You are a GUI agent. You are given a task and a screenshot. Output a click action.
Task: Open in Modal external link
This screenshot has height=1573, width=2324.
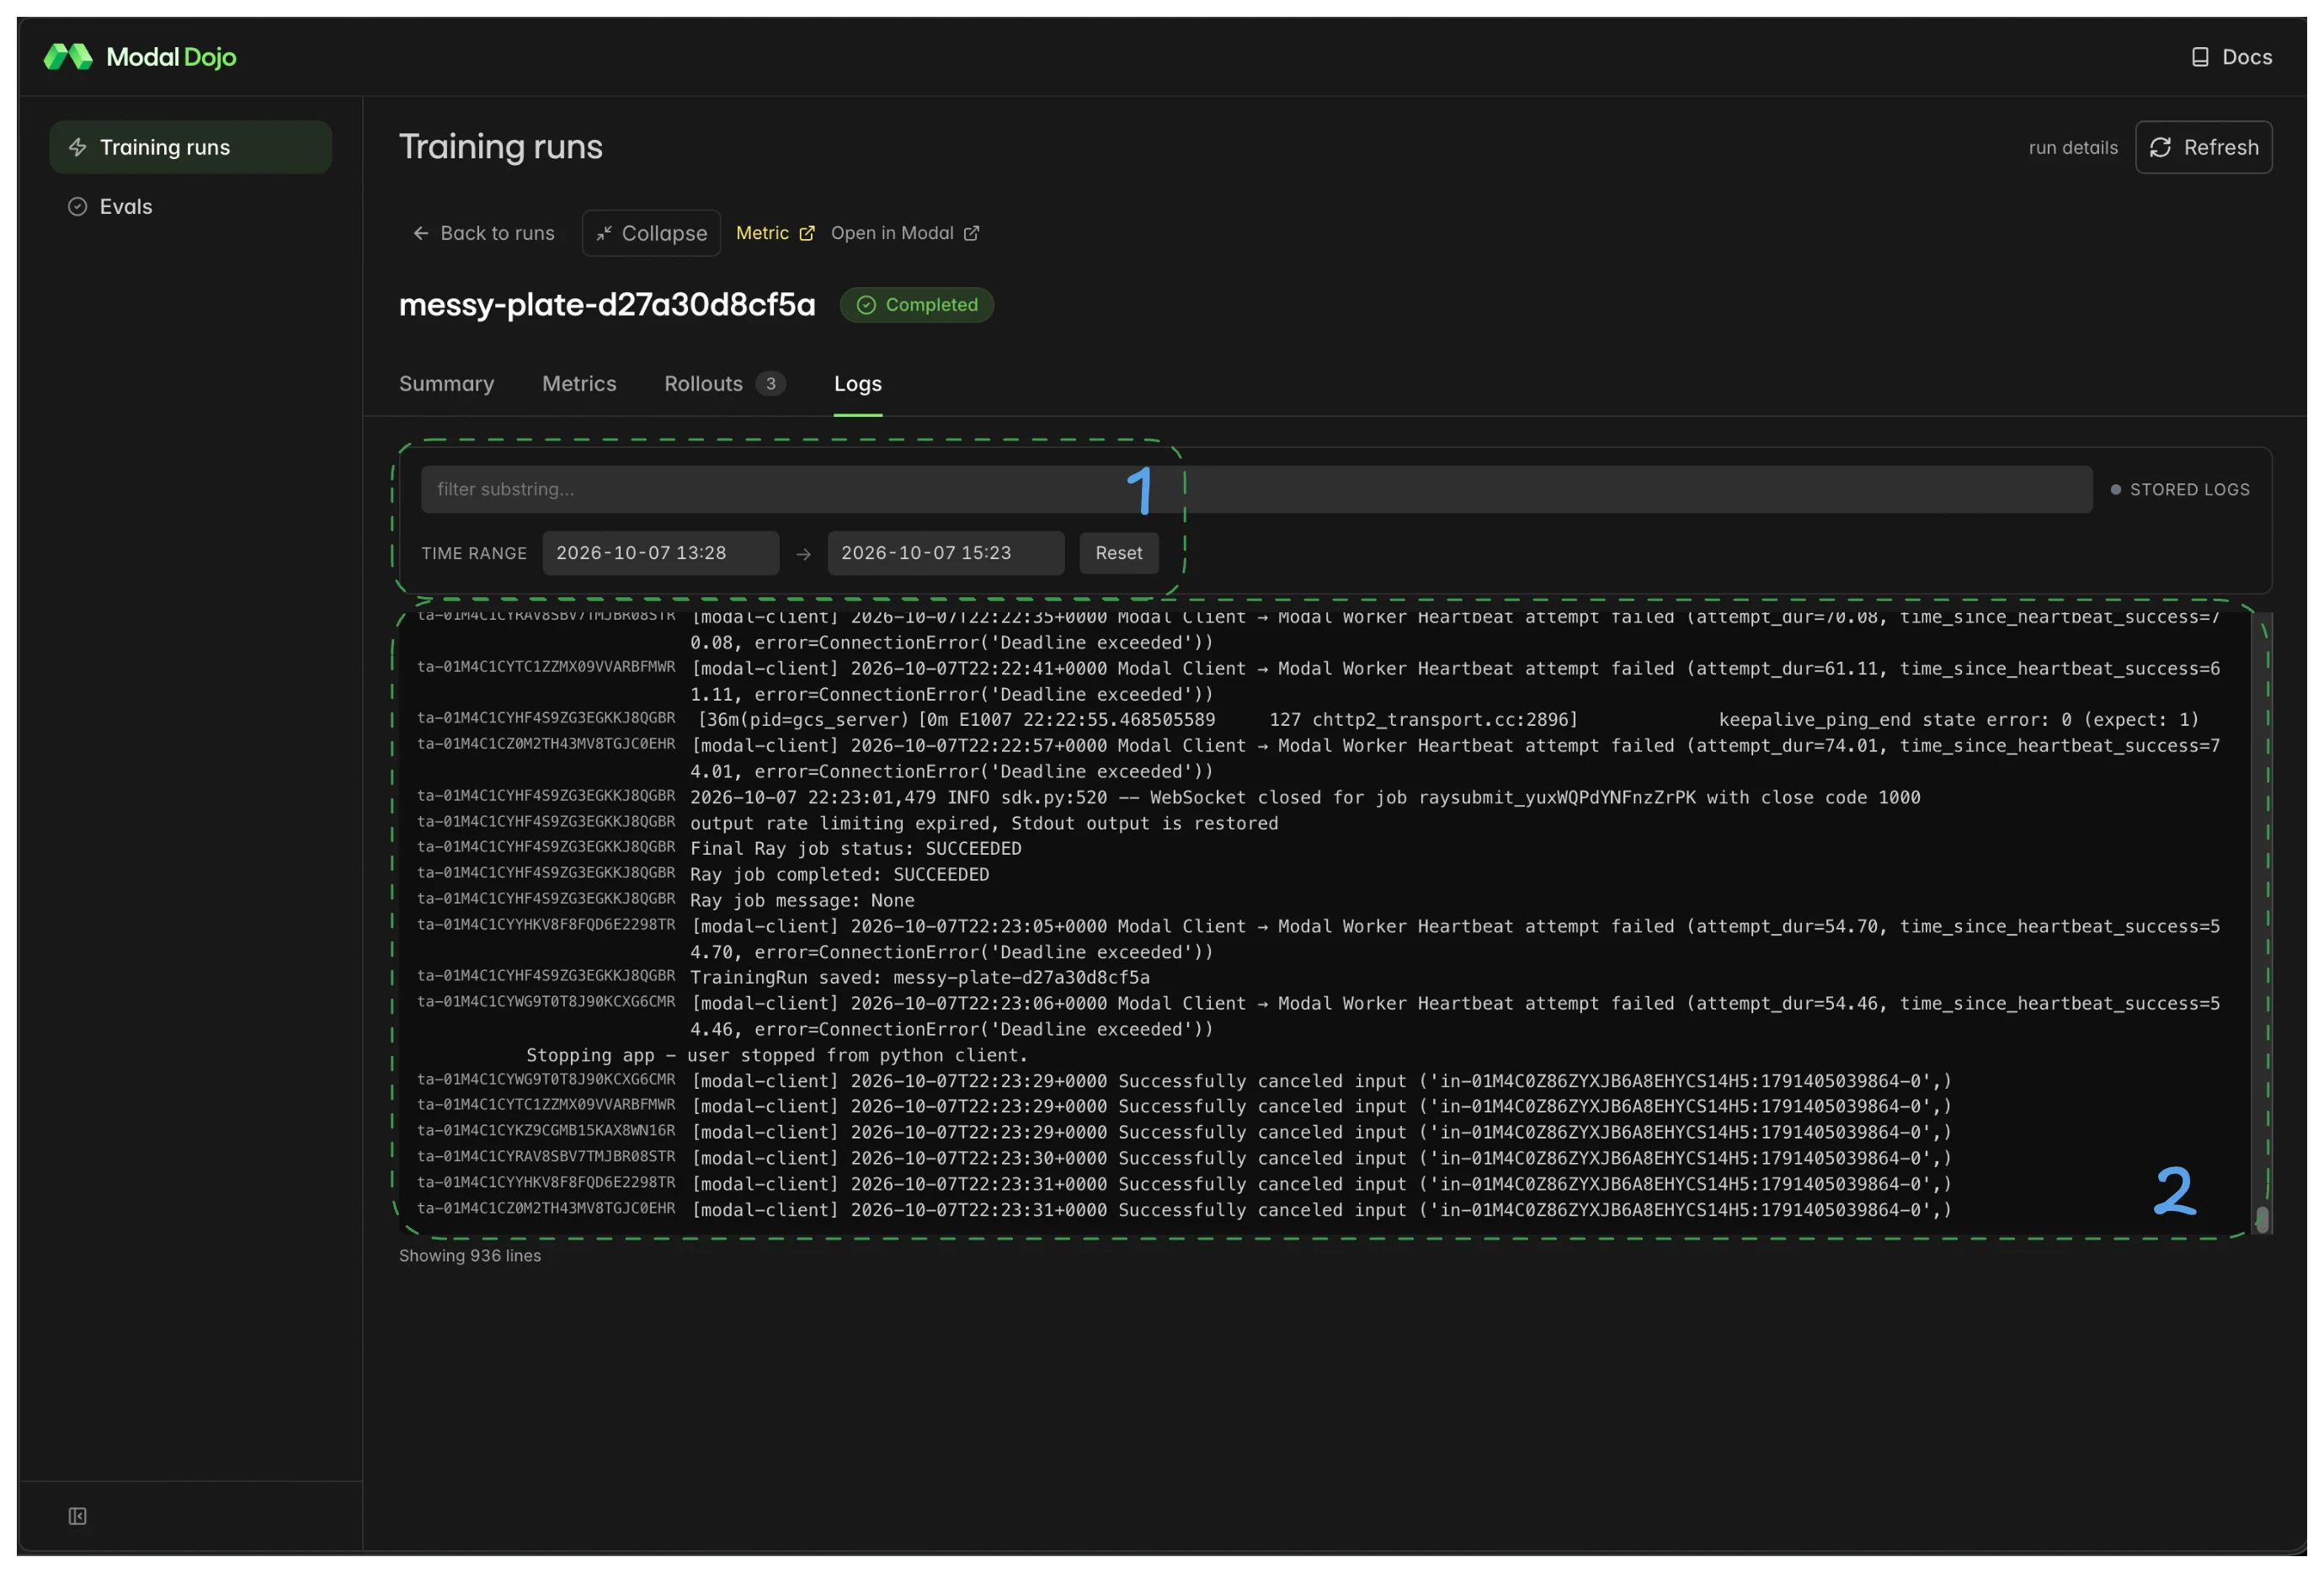(x=905, y=233)
